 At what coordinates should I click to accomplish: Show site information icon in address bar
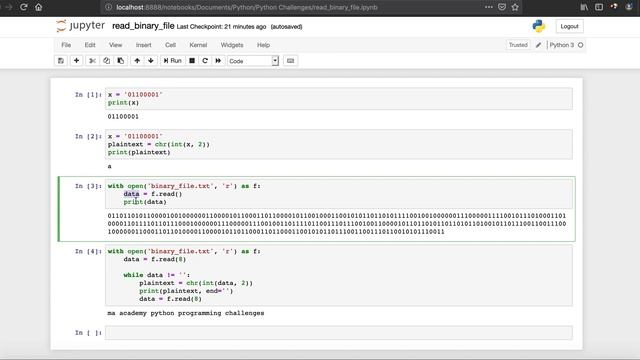(x=108, y=7)
